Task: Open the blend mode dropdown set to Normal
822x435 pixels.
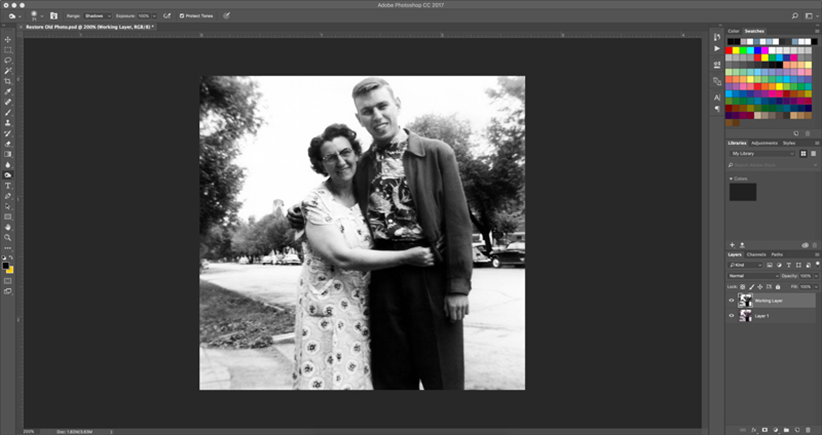Action: [x=754, y=276]
